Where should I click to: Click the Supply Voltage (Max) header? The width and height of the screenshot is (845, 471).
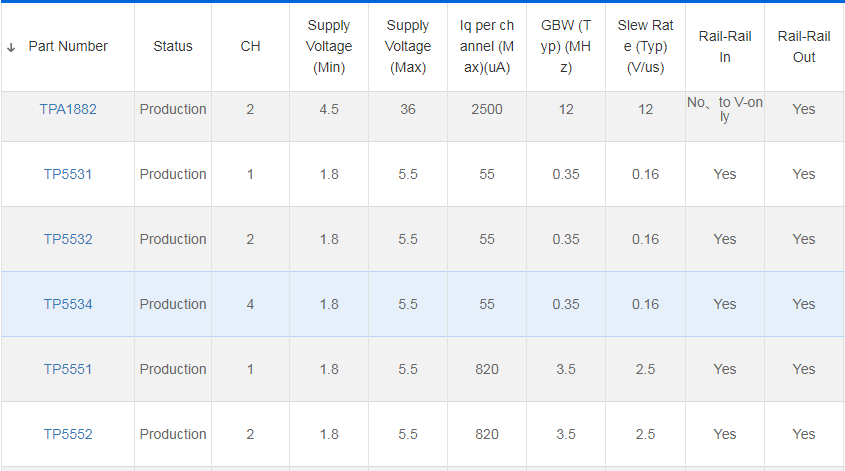click(408, 46)
